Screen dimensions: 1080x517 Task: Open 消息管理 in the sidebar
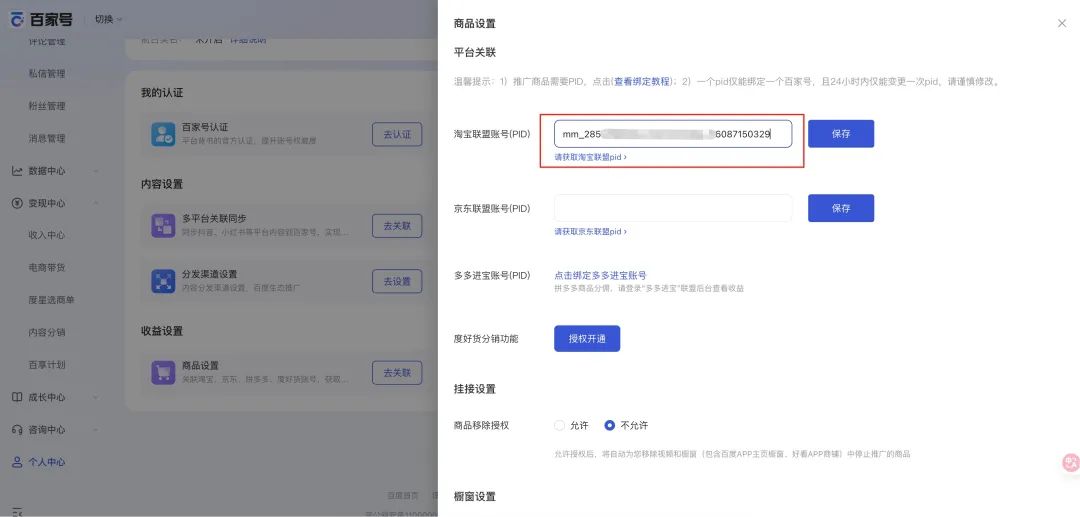point(47,138)
